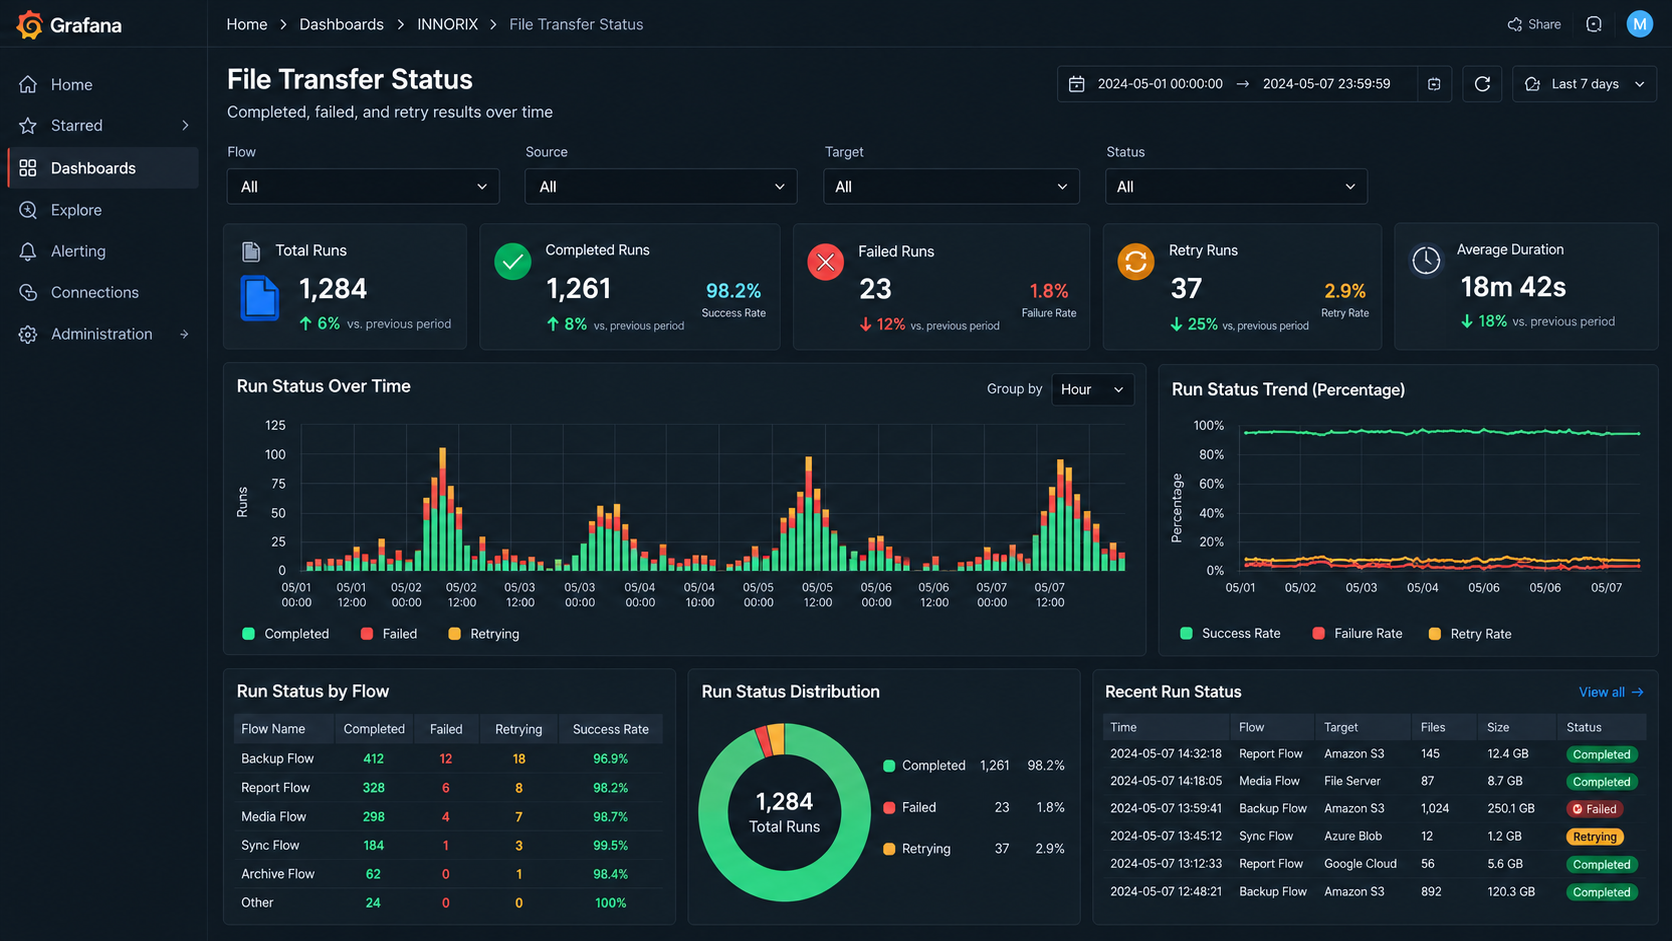
Task: Toggle Retry Rate series in trend legend
Action: point(1470,634)
